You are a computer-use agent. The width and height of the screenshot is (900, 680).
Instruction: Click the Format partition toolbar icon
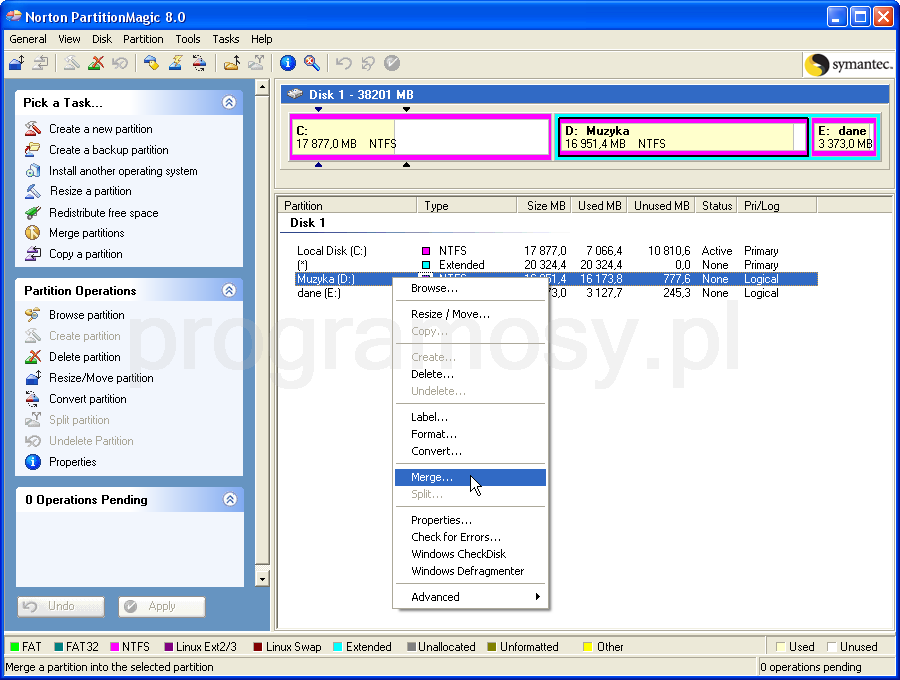pos(175,63)
